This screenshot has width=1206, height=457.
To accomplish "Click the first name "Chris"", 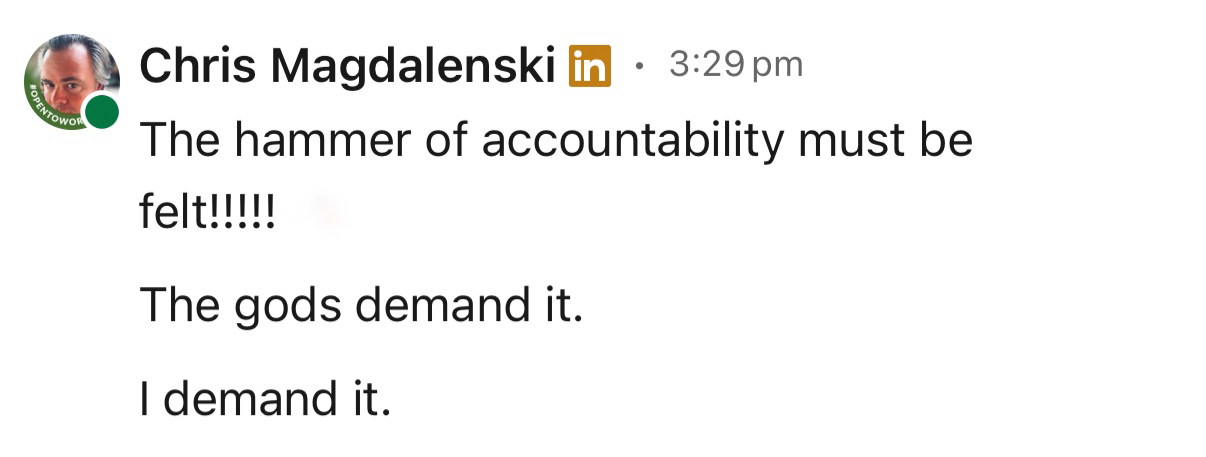I will click(199, 67).
